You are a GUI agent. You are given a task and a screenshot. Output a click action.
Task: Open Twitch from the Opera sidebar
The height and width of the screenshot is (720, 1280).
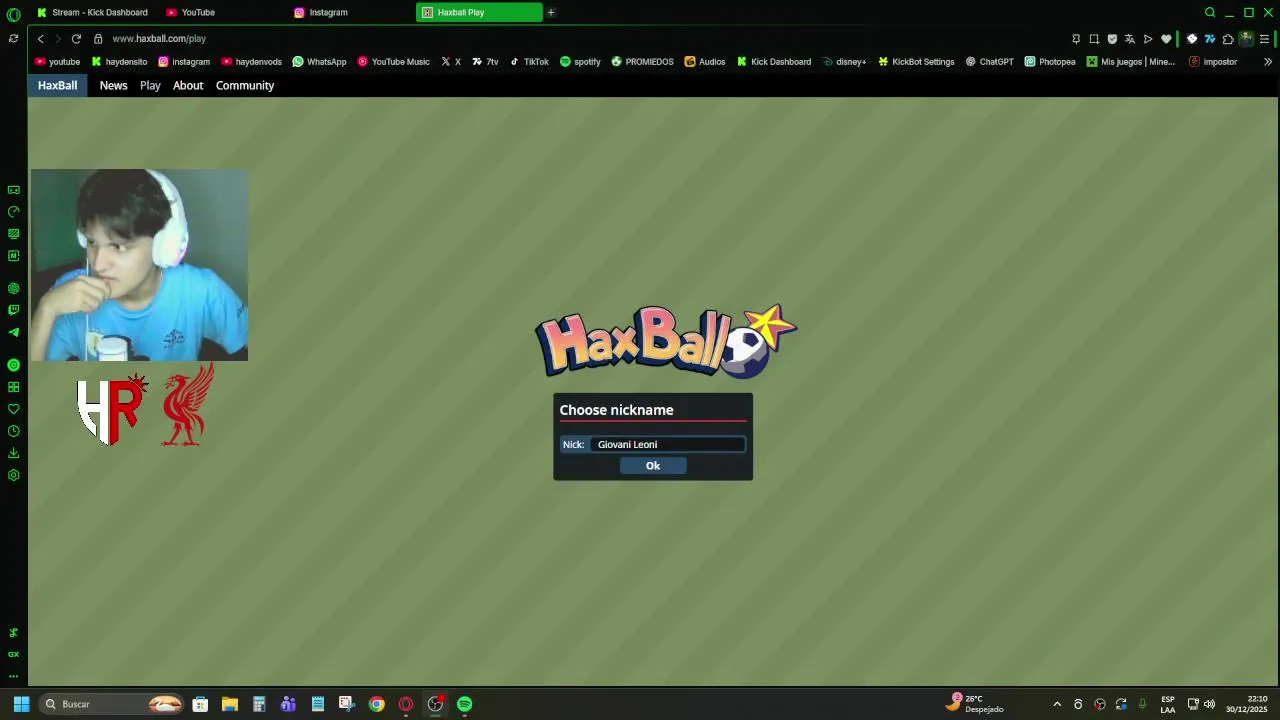(14, 310)
